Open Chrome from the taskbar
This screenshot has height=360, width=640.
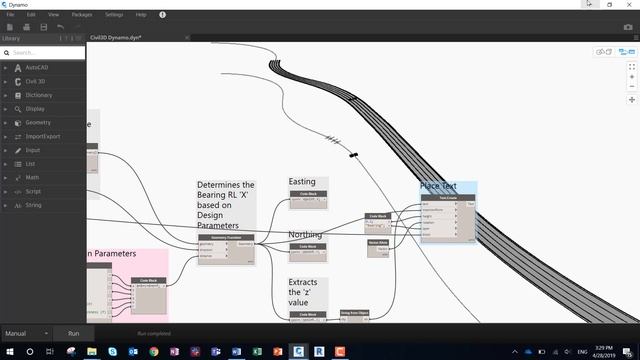tap(154, 351)
